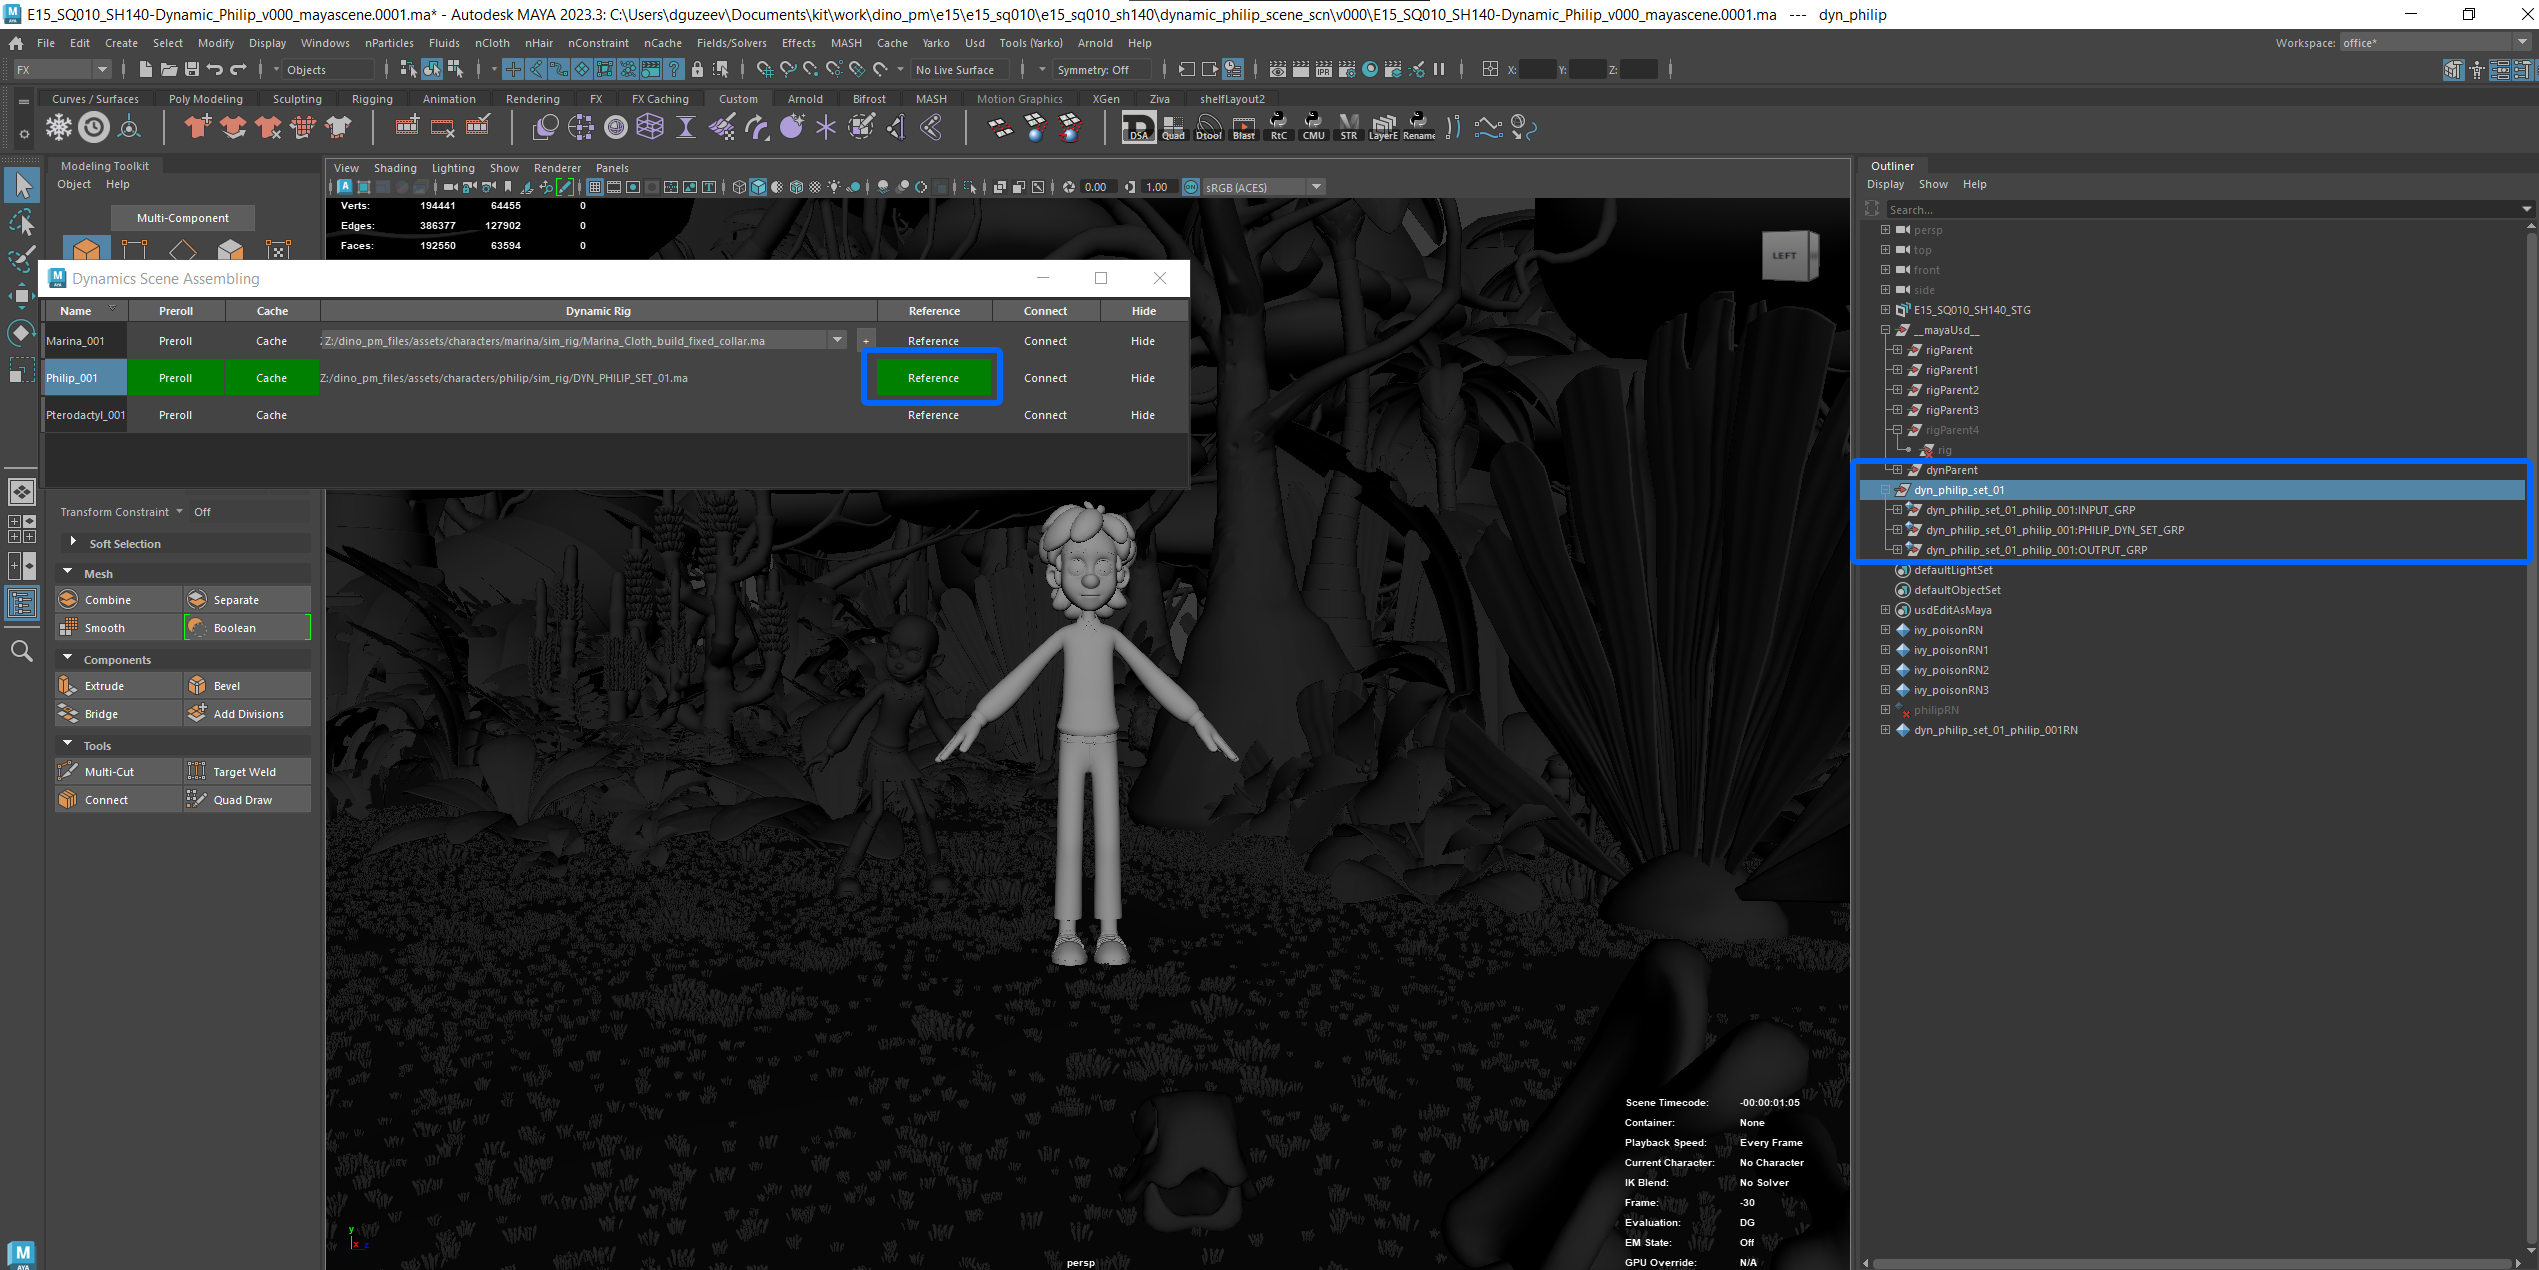Open a scene with the folder icon
Viewport: 2539px width, 1270px height.
[x=168, y=69]
